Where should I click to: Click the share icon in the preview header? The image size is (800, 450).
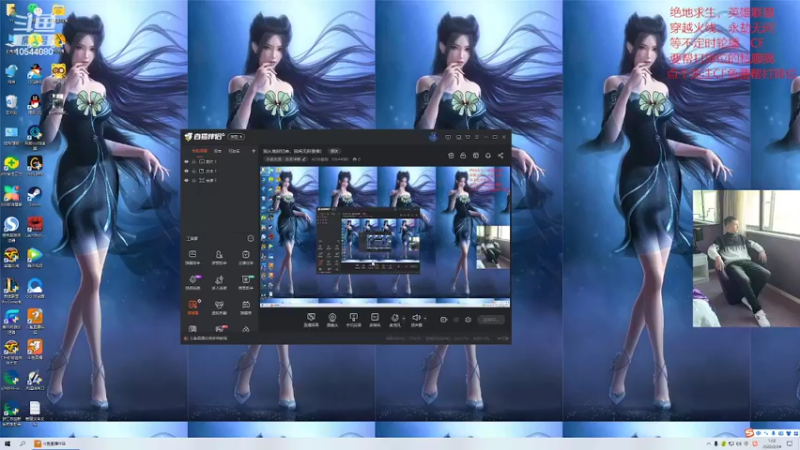tap(501, 156)
